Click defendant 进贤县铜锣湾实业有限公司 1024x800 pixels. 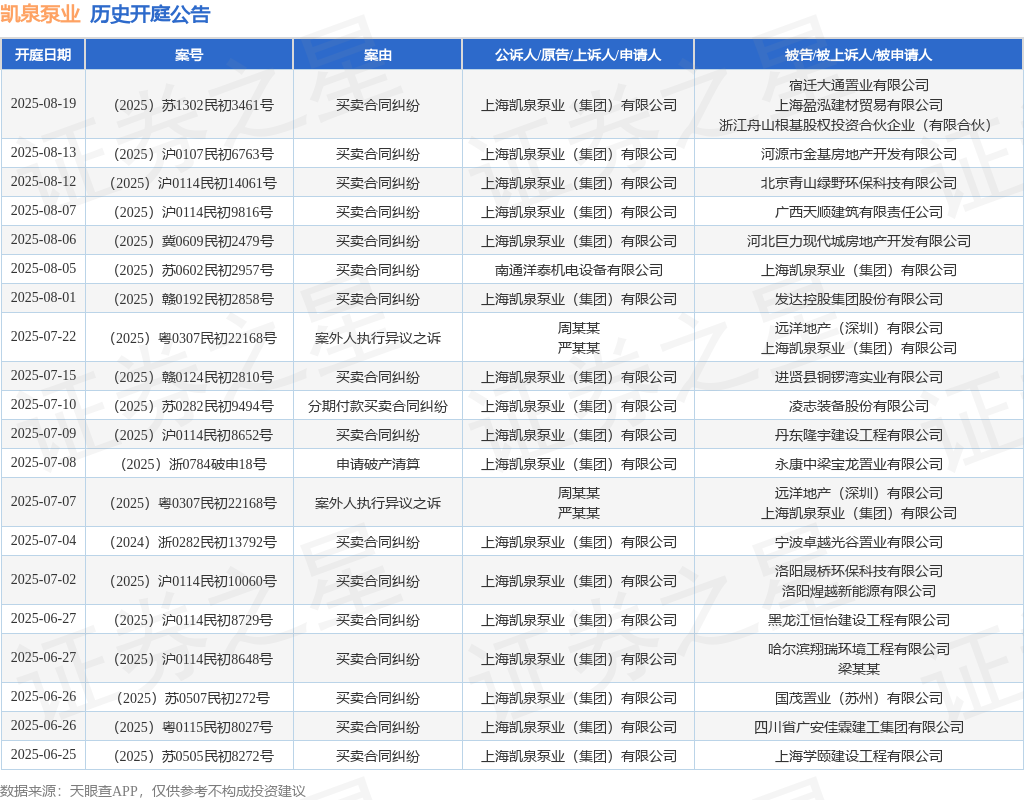click(x=858, y=377)
